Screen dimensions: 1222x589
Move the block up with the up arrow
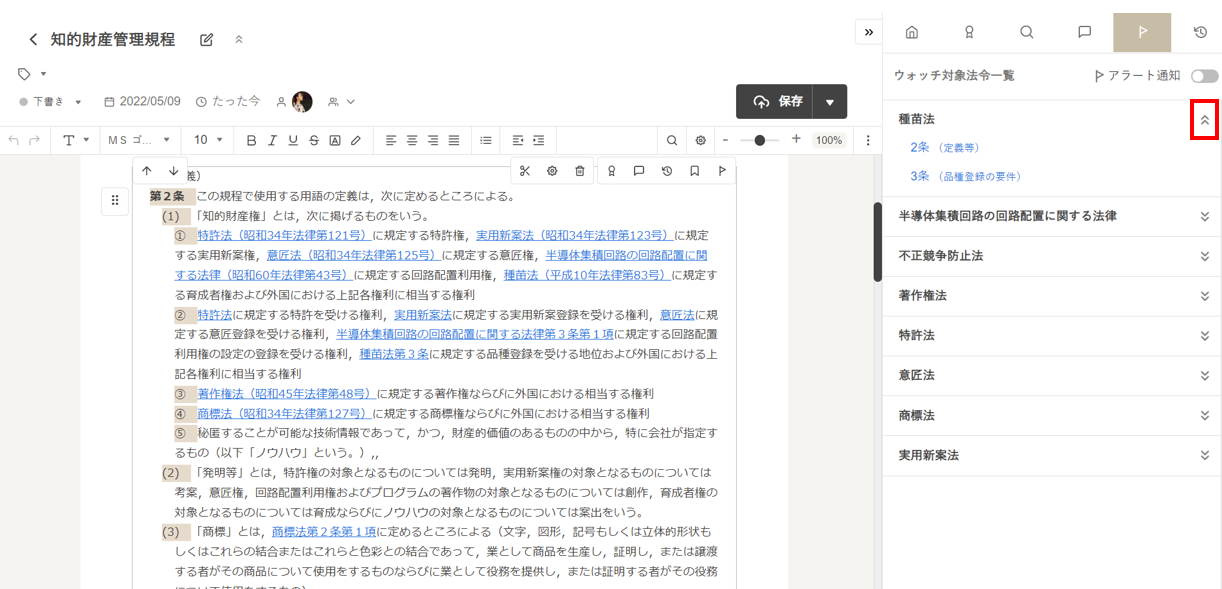147,171
